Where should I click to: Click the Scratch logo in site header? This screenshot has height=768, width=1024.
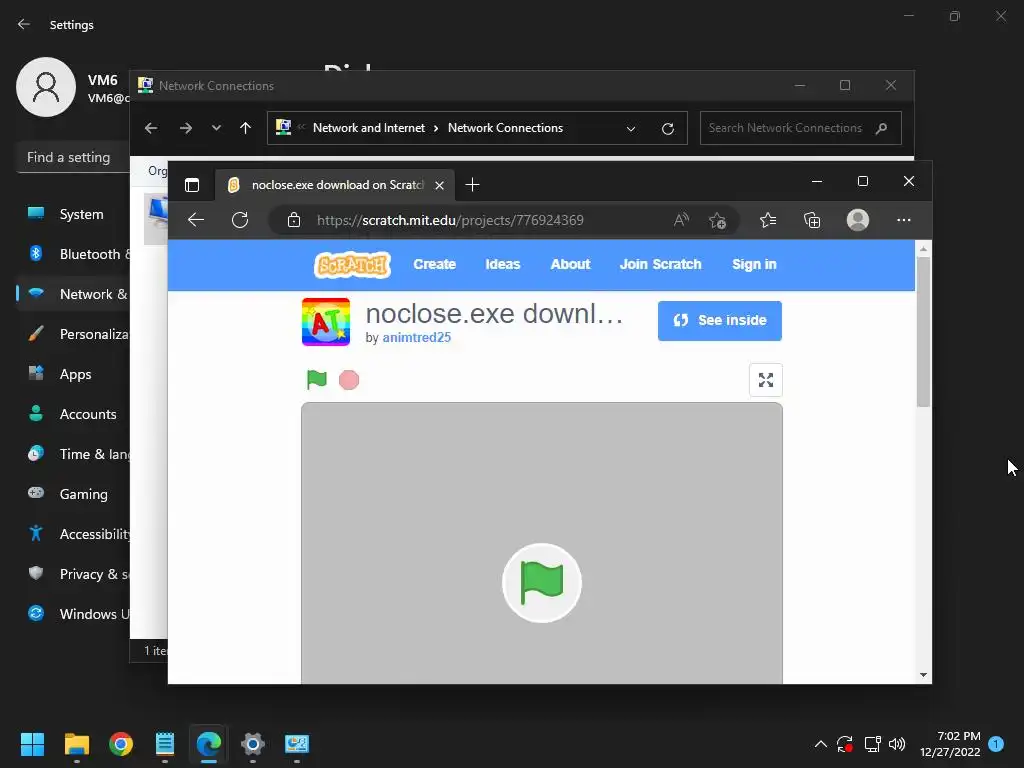353,264
